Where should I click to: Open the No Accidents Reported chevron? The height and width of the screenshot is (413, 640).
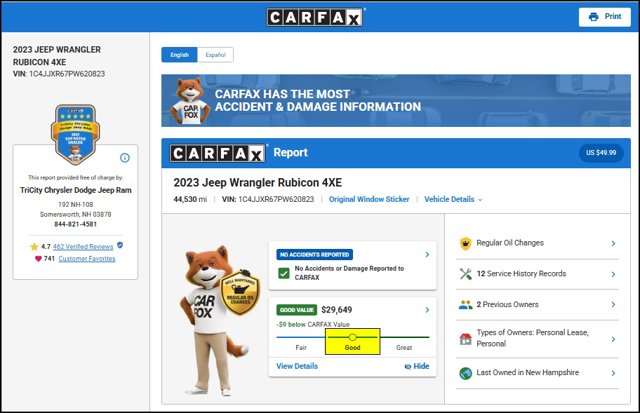[x=427, y=255]
